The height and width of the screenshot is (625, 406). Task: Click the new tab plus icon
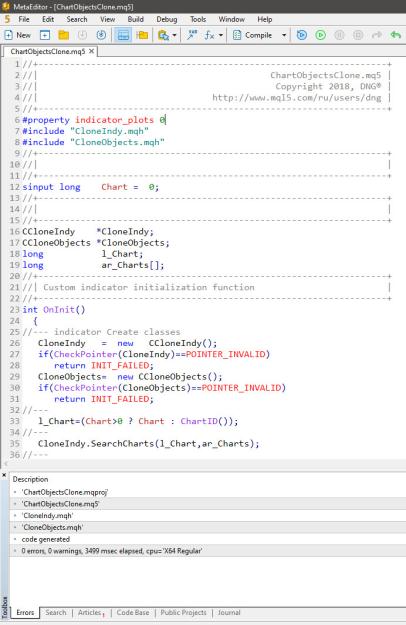[x=45, y=35]
